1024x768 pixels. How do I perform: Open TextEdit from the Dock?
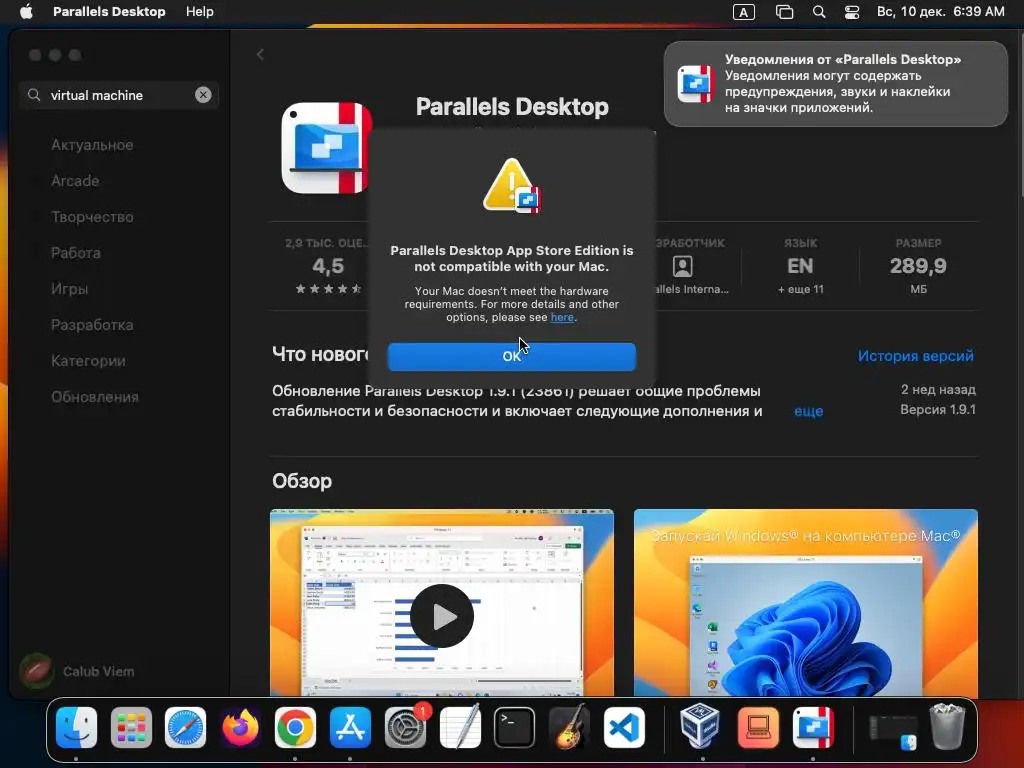tap(460, 728)
